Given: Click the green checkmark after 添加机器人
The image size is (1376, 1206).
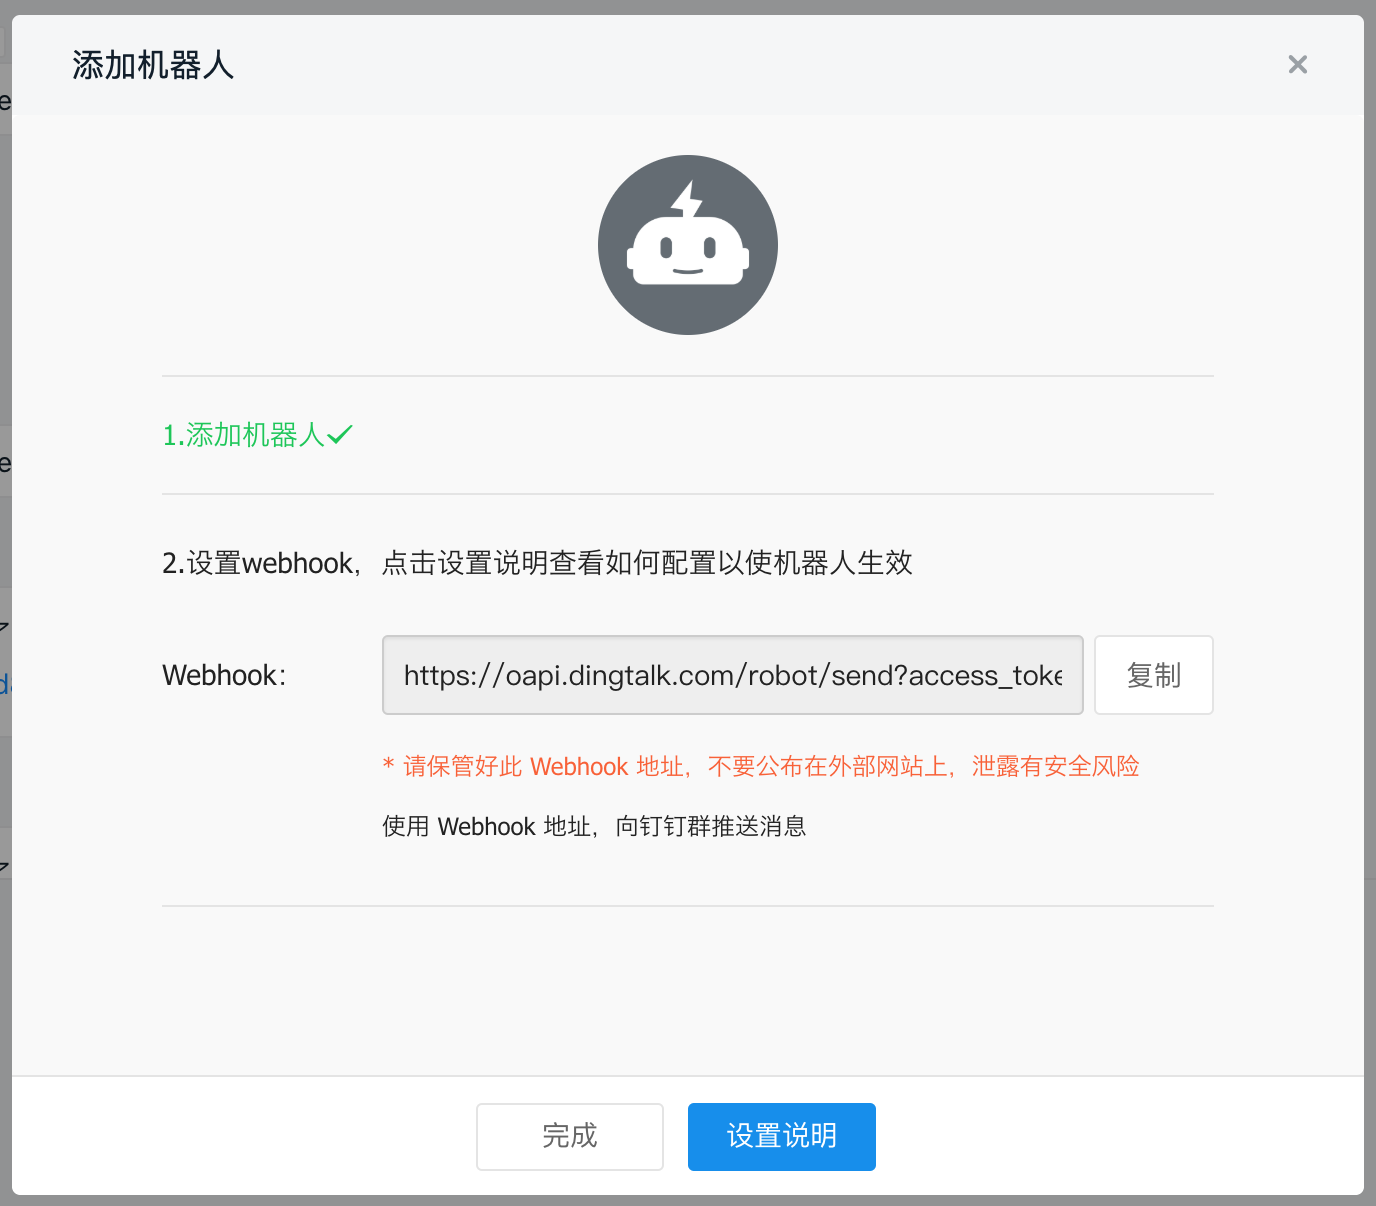Looking at the screenshot, I should (340, 435).
